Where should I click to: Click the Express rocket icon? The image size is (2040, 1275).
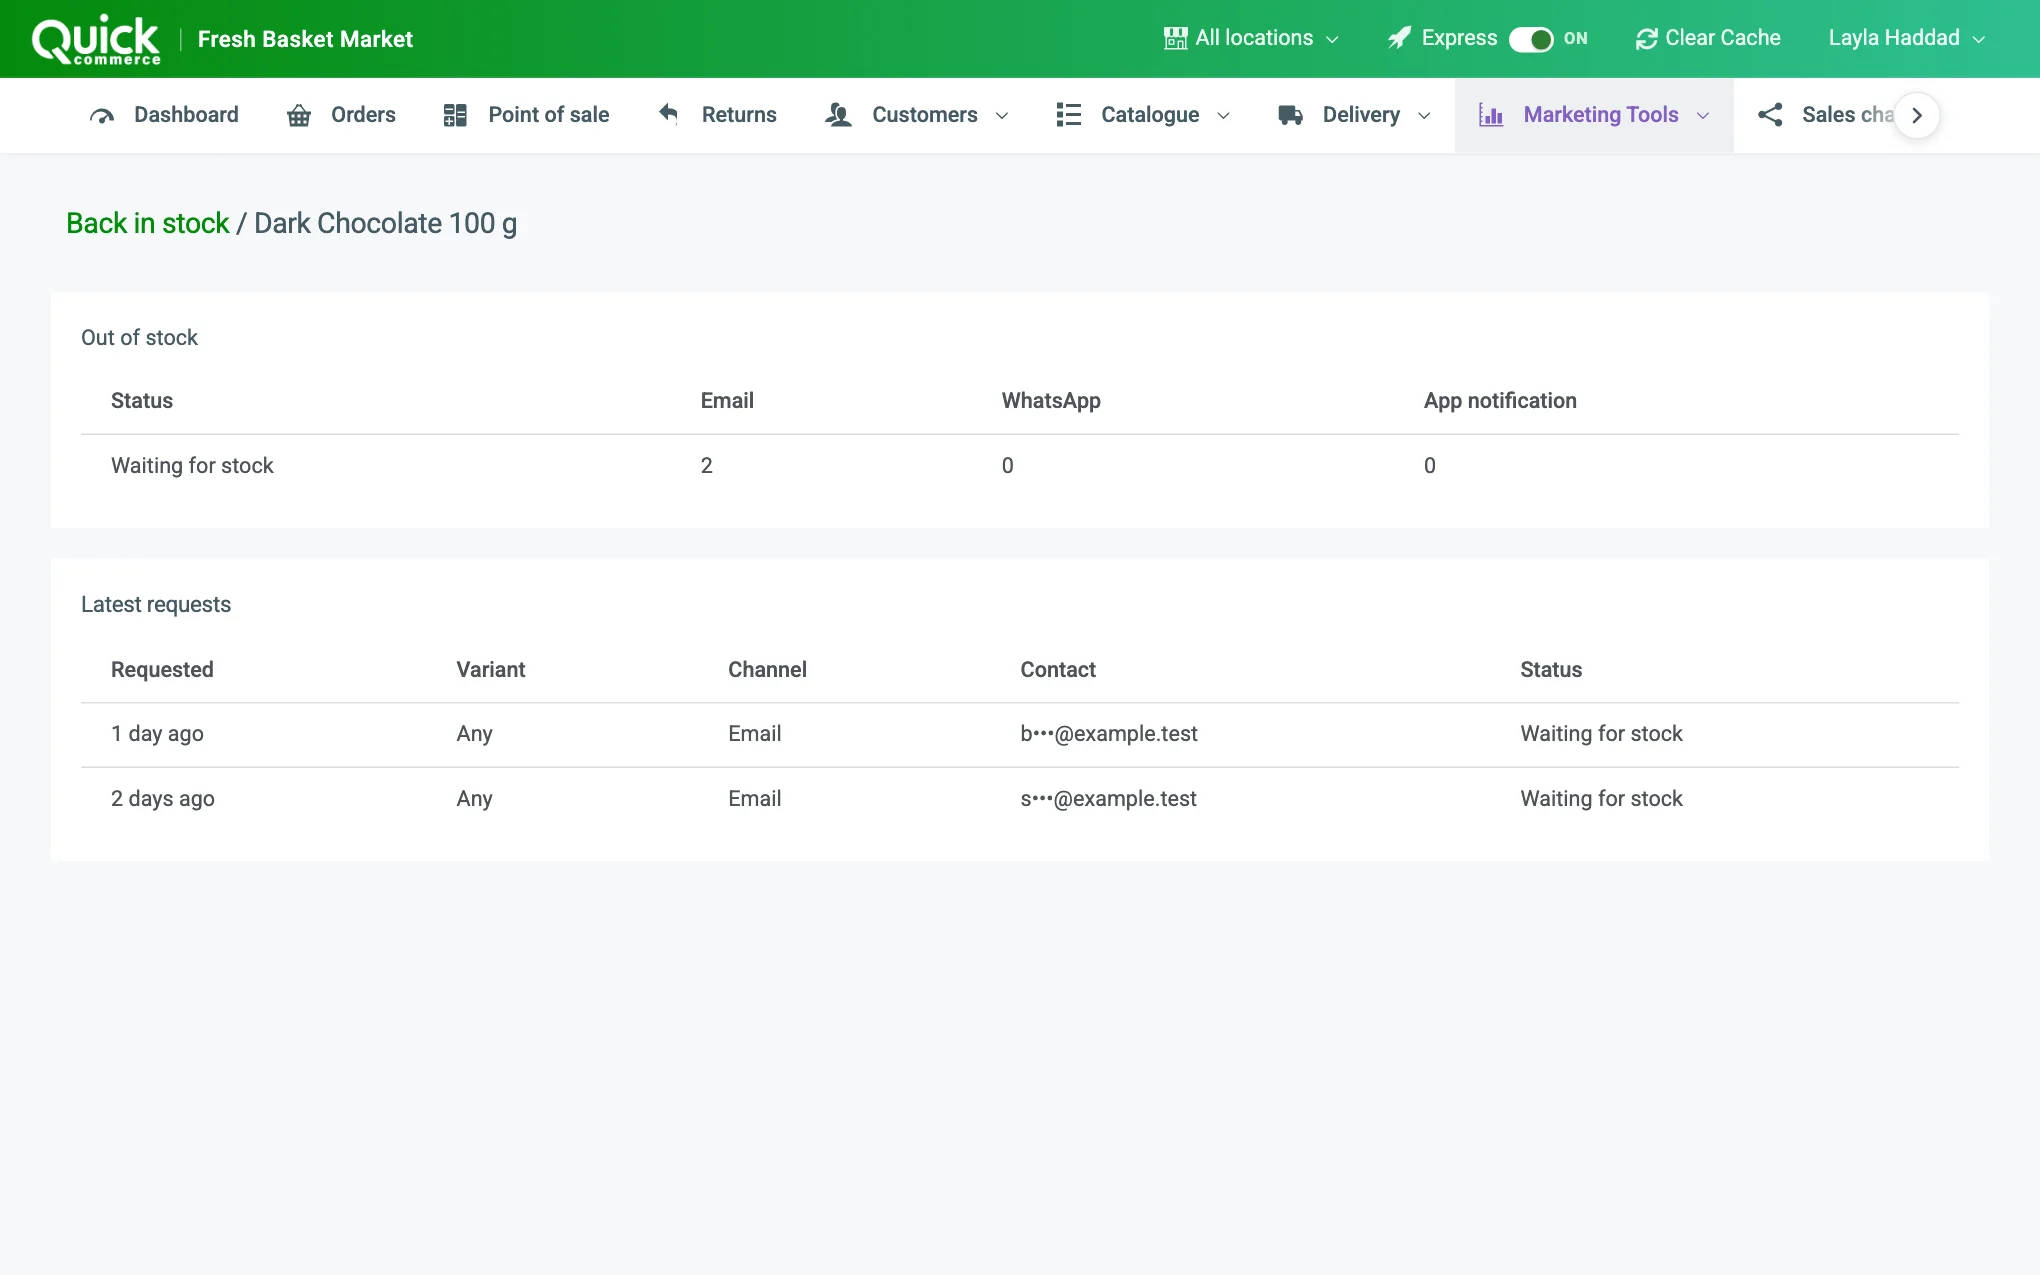(1400, 39)
